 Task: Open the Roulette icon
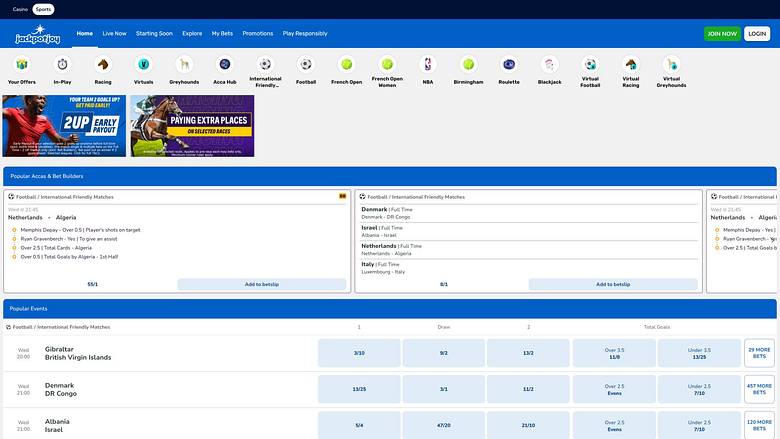[509, 65]
